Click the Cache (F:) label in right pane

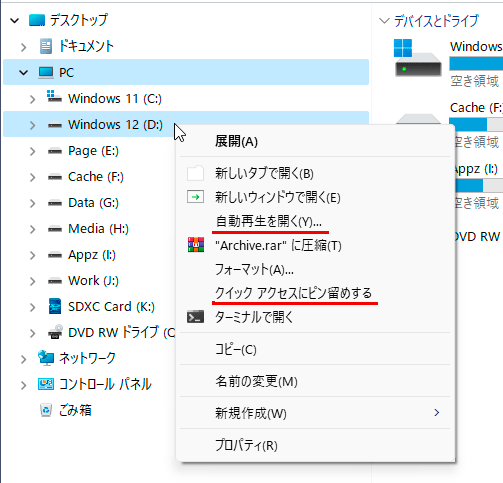pos(476,108)
